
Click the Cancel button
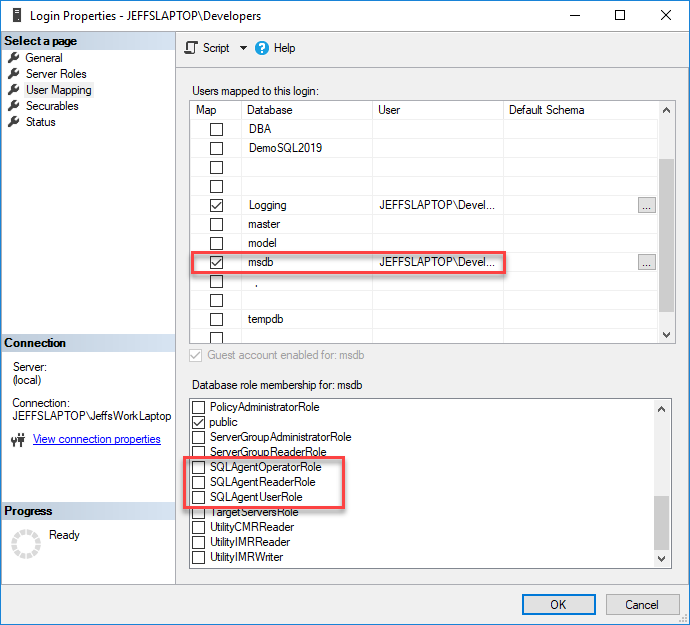642,604
